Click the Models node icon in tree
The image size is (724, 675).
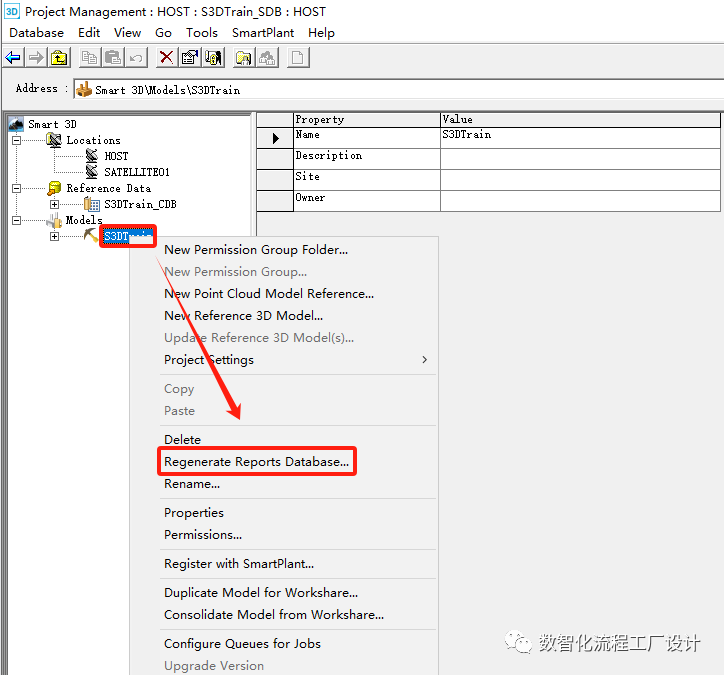click(54, 220)
